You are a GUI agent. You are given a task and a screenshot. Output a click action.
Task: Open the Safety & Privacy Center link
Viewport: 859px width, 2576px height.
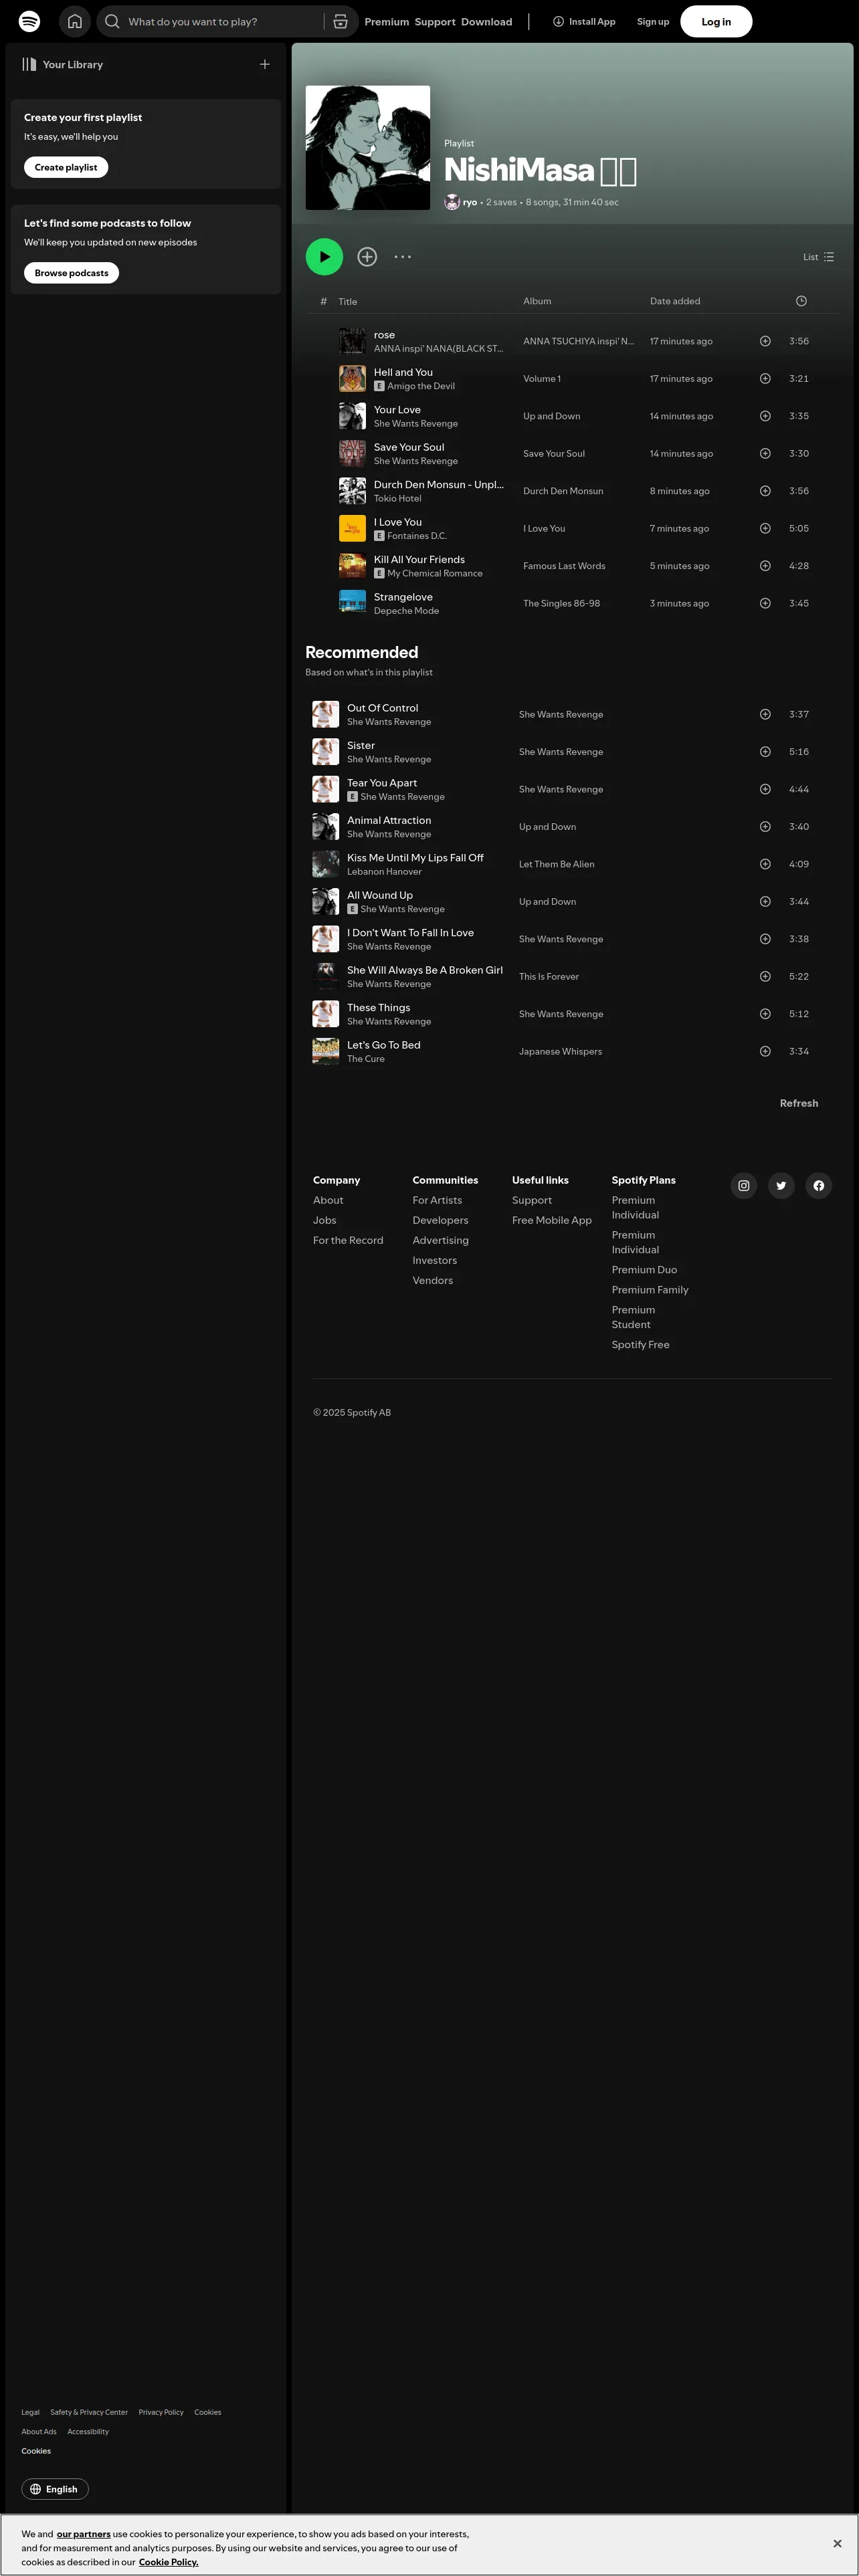pos(89,2412)
